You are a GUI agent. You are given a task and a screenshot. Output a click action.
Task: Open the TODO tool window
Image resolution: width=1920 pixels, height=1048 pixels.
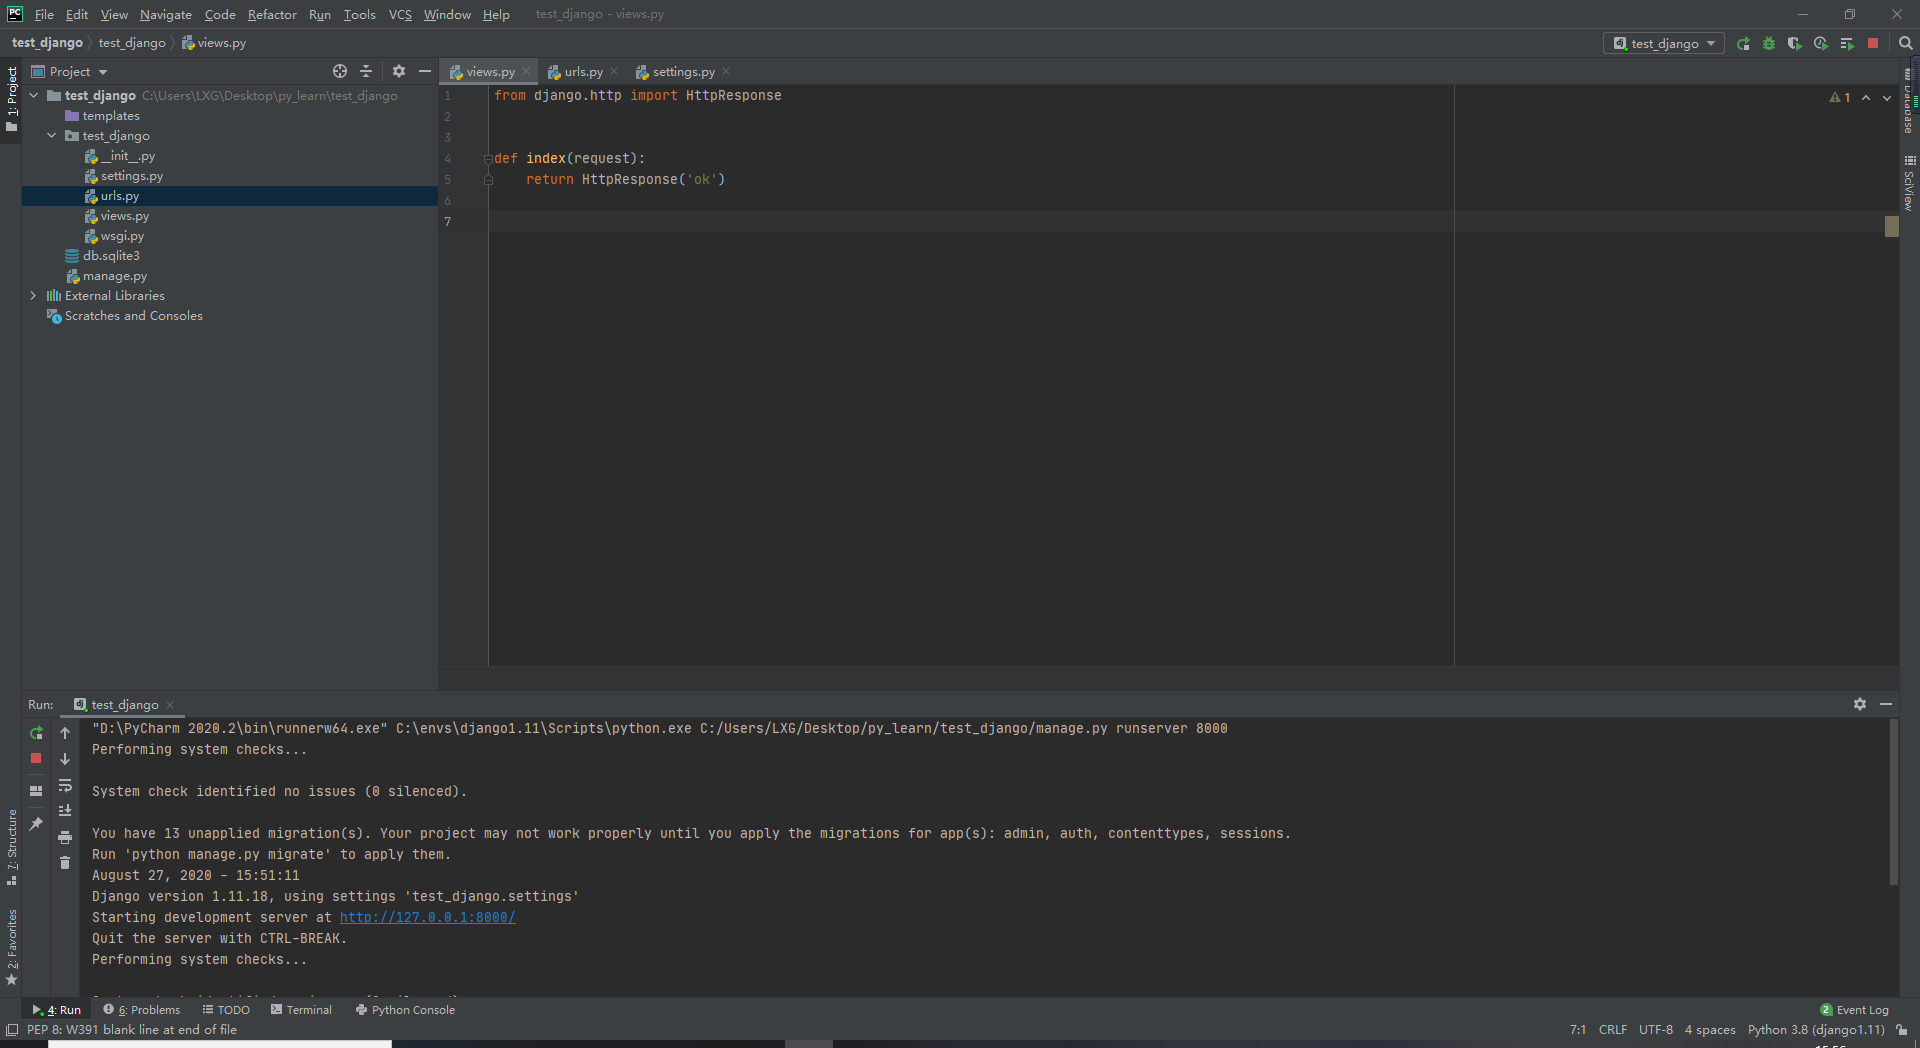pos(226,1010)
